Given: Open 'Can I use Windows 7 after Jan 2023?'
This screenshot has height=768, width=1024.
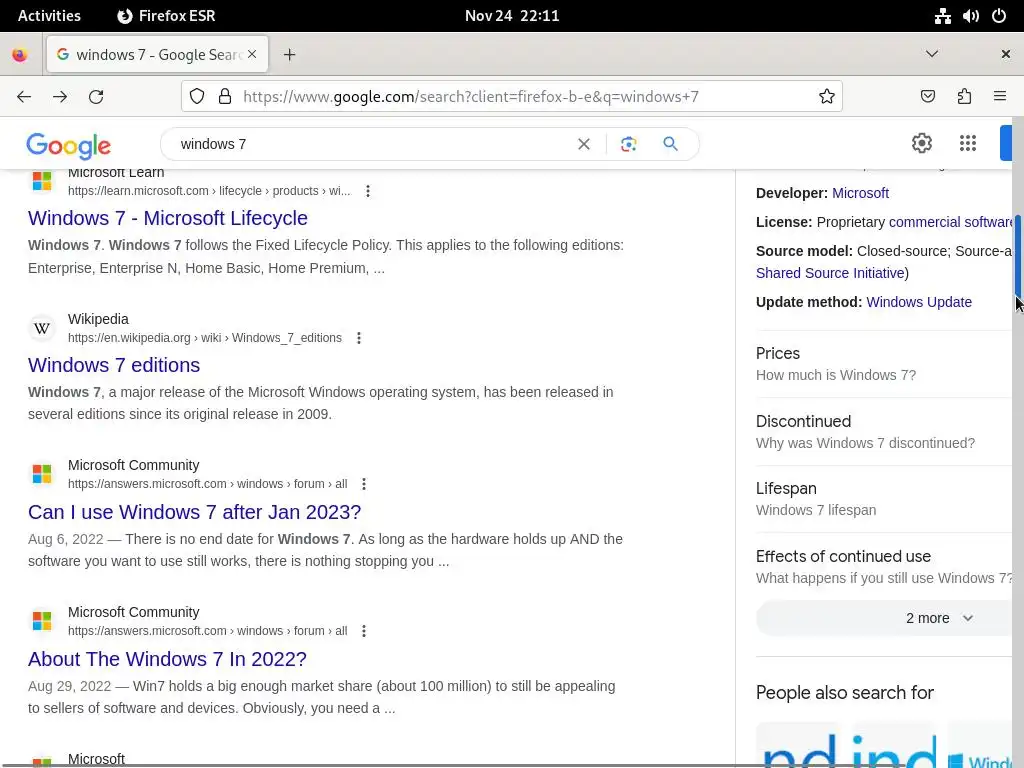Looking at the screenshot, I should [x=195, y=512].
